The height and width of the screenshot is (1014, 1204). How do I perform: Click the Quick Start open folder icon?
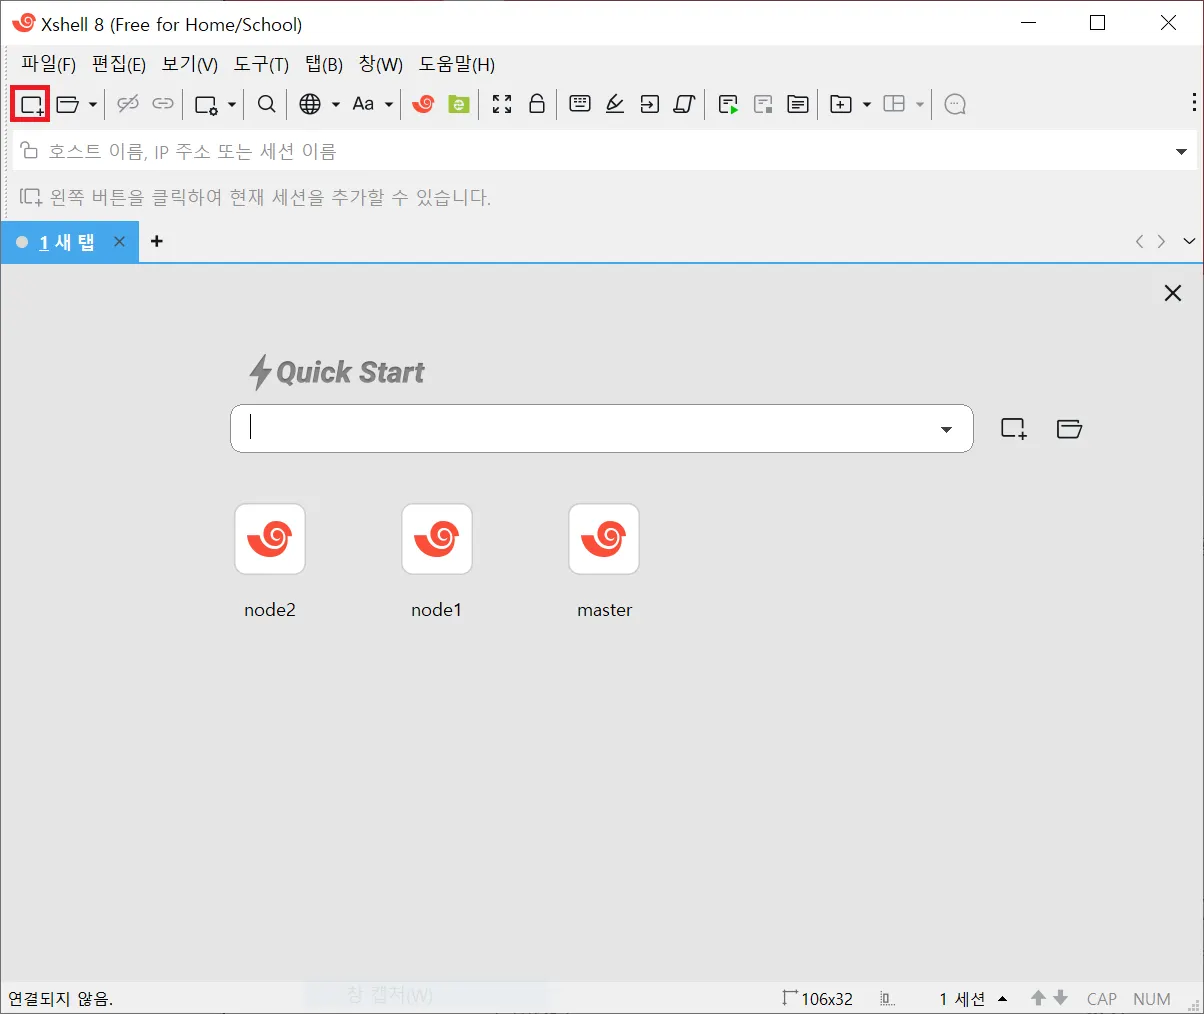[x=1069, y=429]
